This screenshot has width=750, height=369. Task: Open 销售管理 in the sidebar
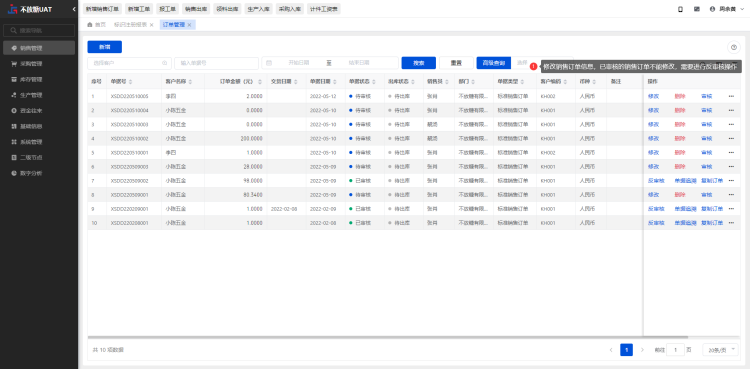tap(39, 48)
